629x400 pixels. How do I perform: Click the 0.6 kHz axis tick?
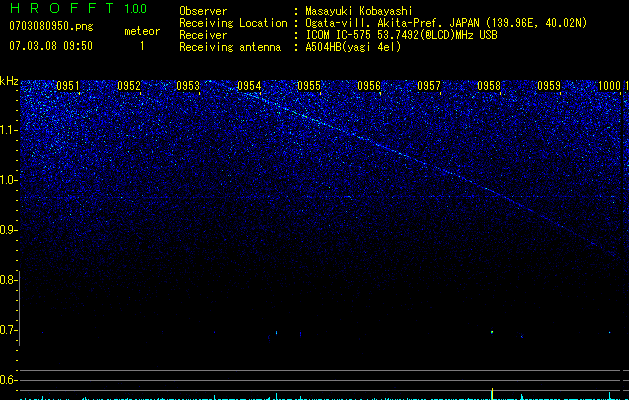(9, 380)
